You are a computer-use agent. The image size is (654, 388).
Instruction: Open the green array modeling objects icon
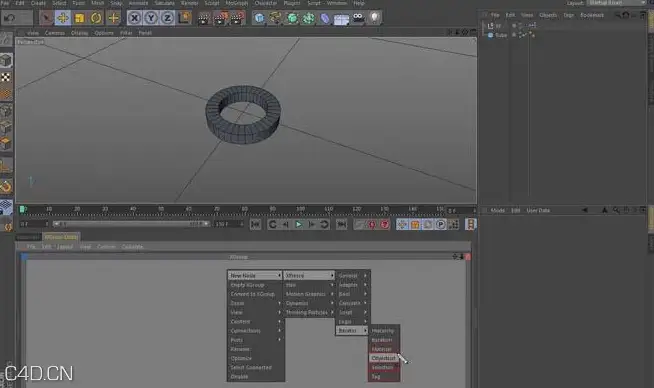click(309, 18)
